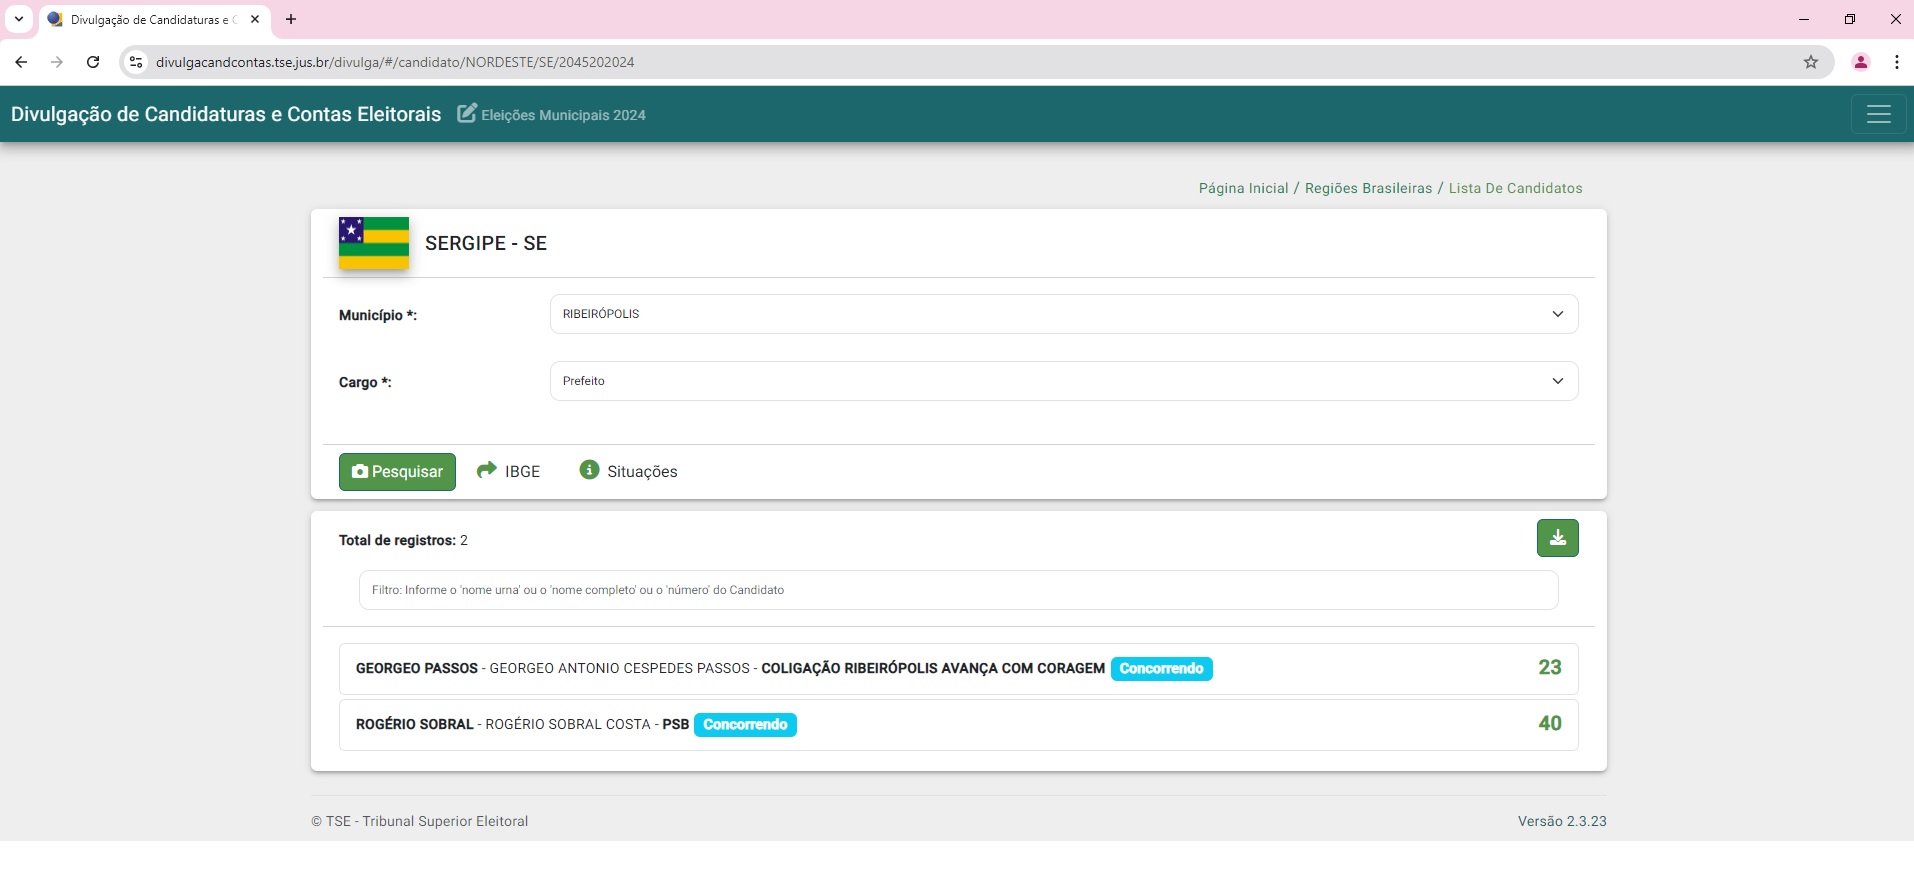Focus the candidate filter input field
Viewport: 1914px width, 876px height.
[958, 590]
